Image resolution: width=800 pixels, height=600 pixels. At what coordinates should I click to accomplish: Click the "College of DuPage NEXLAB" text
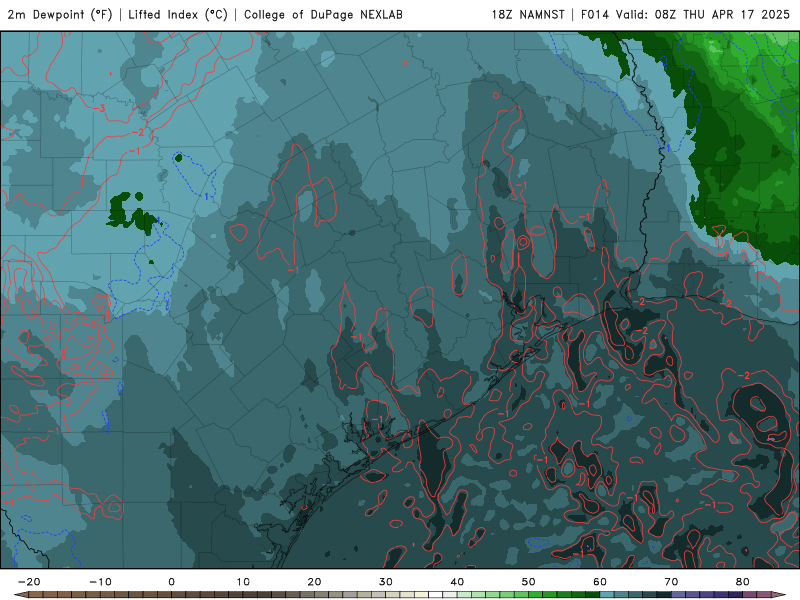coord(323,14)
